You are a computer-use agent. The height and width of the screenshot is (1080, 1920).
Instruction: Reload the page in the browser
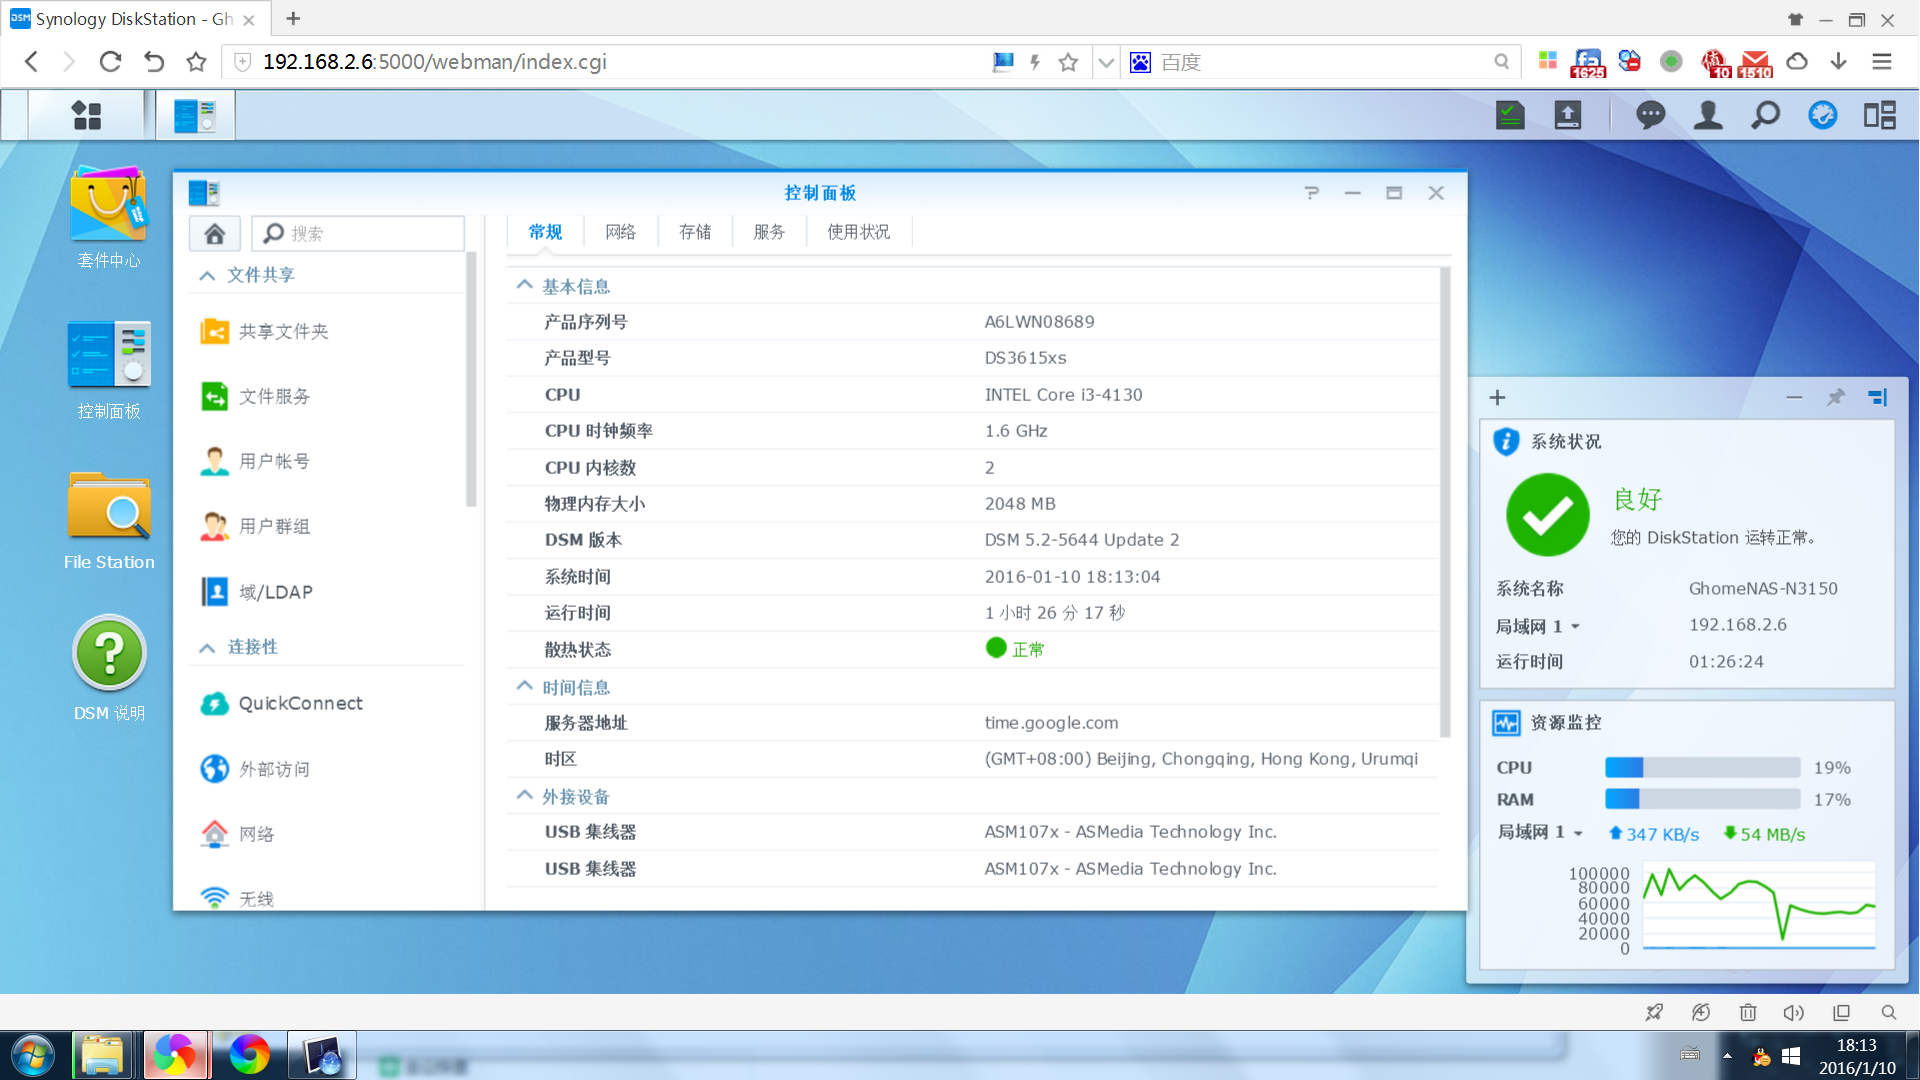pyautogui.click(x=110, y=62)
